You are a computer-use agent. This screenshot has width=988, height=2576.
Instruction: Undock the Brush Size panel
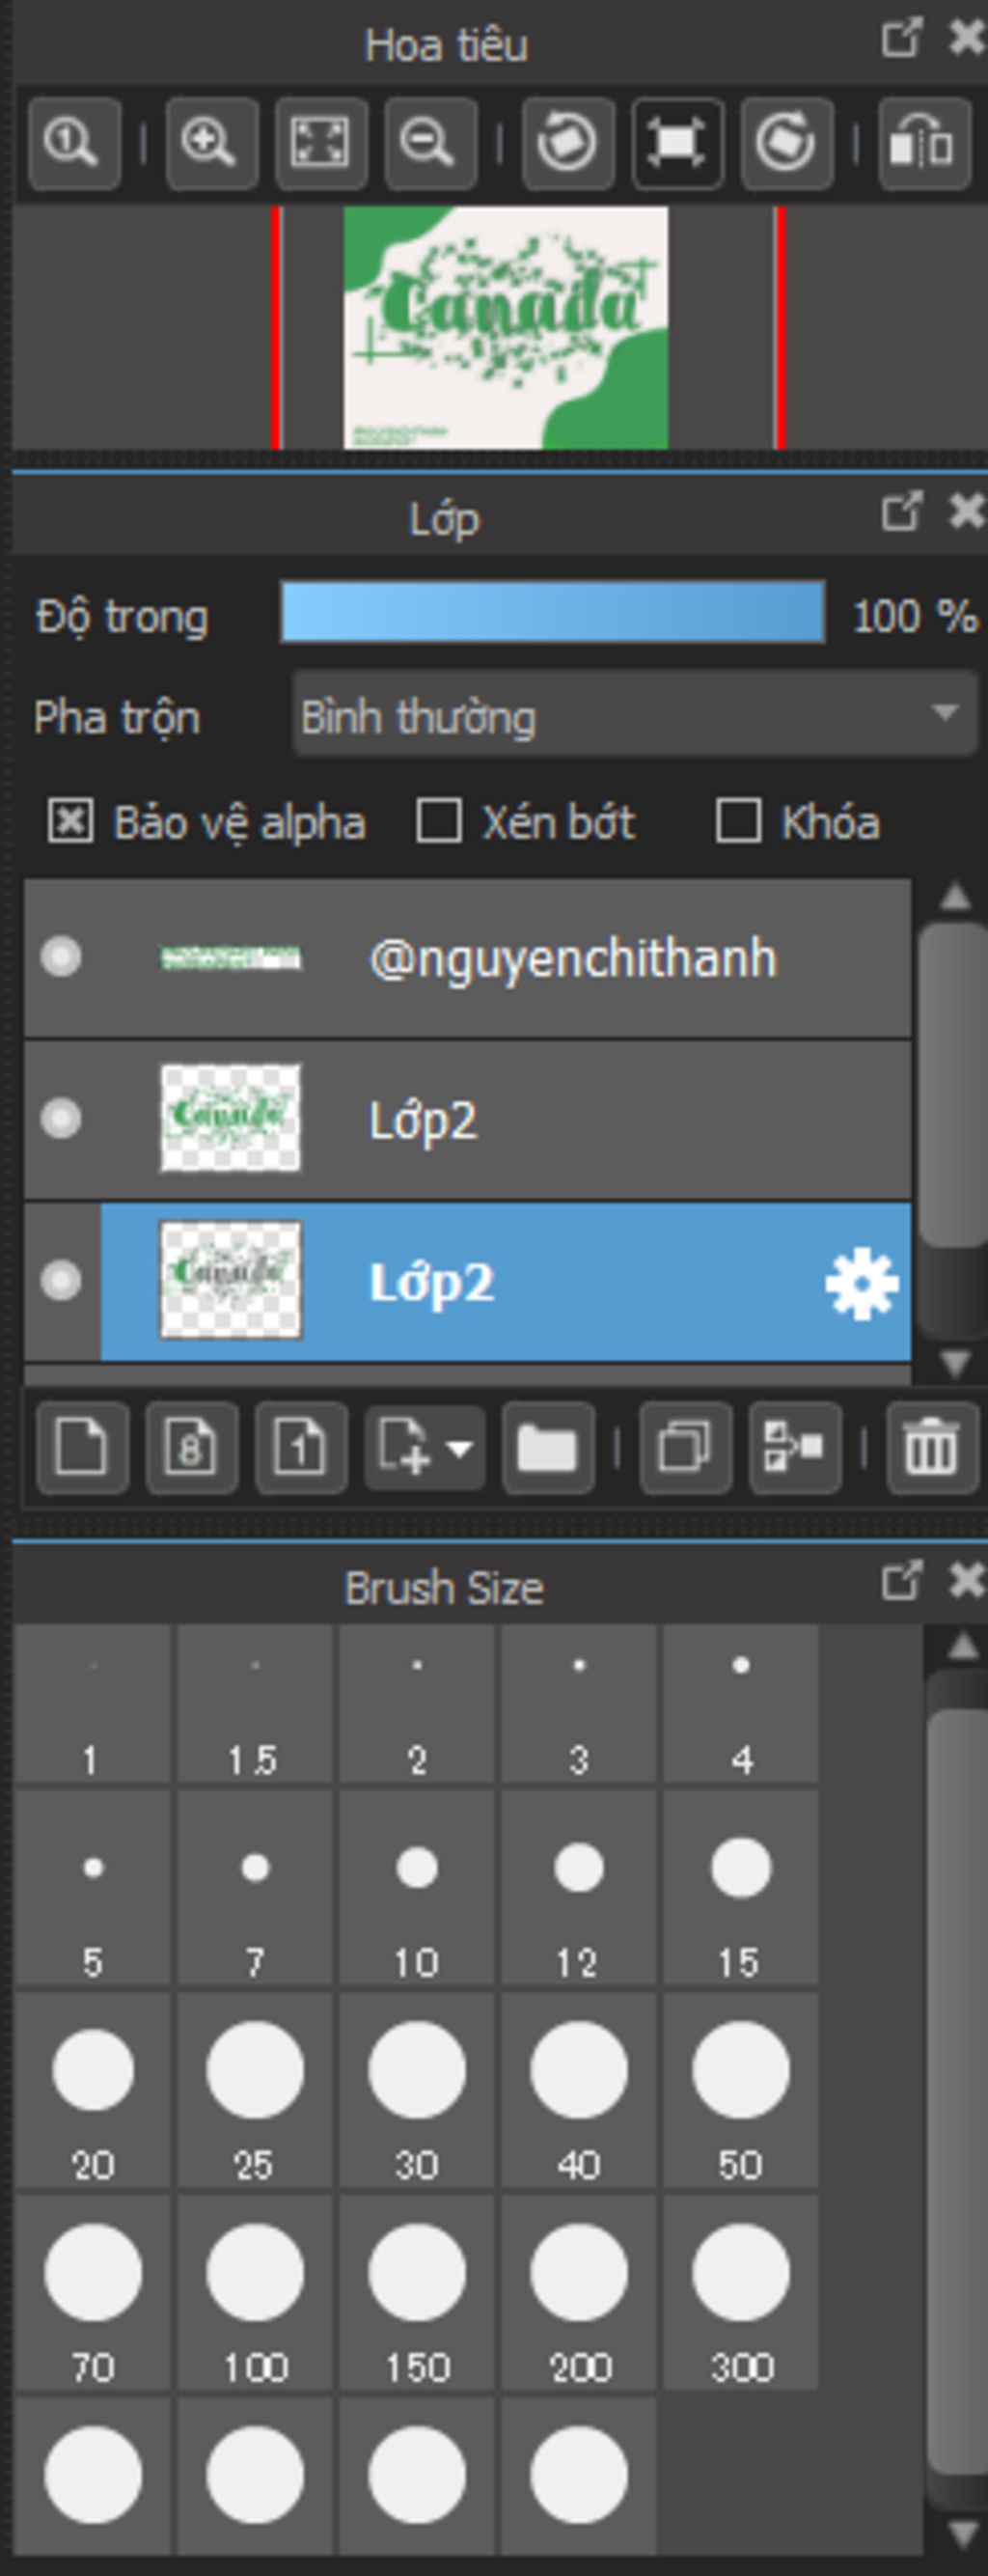[901, 1581]
